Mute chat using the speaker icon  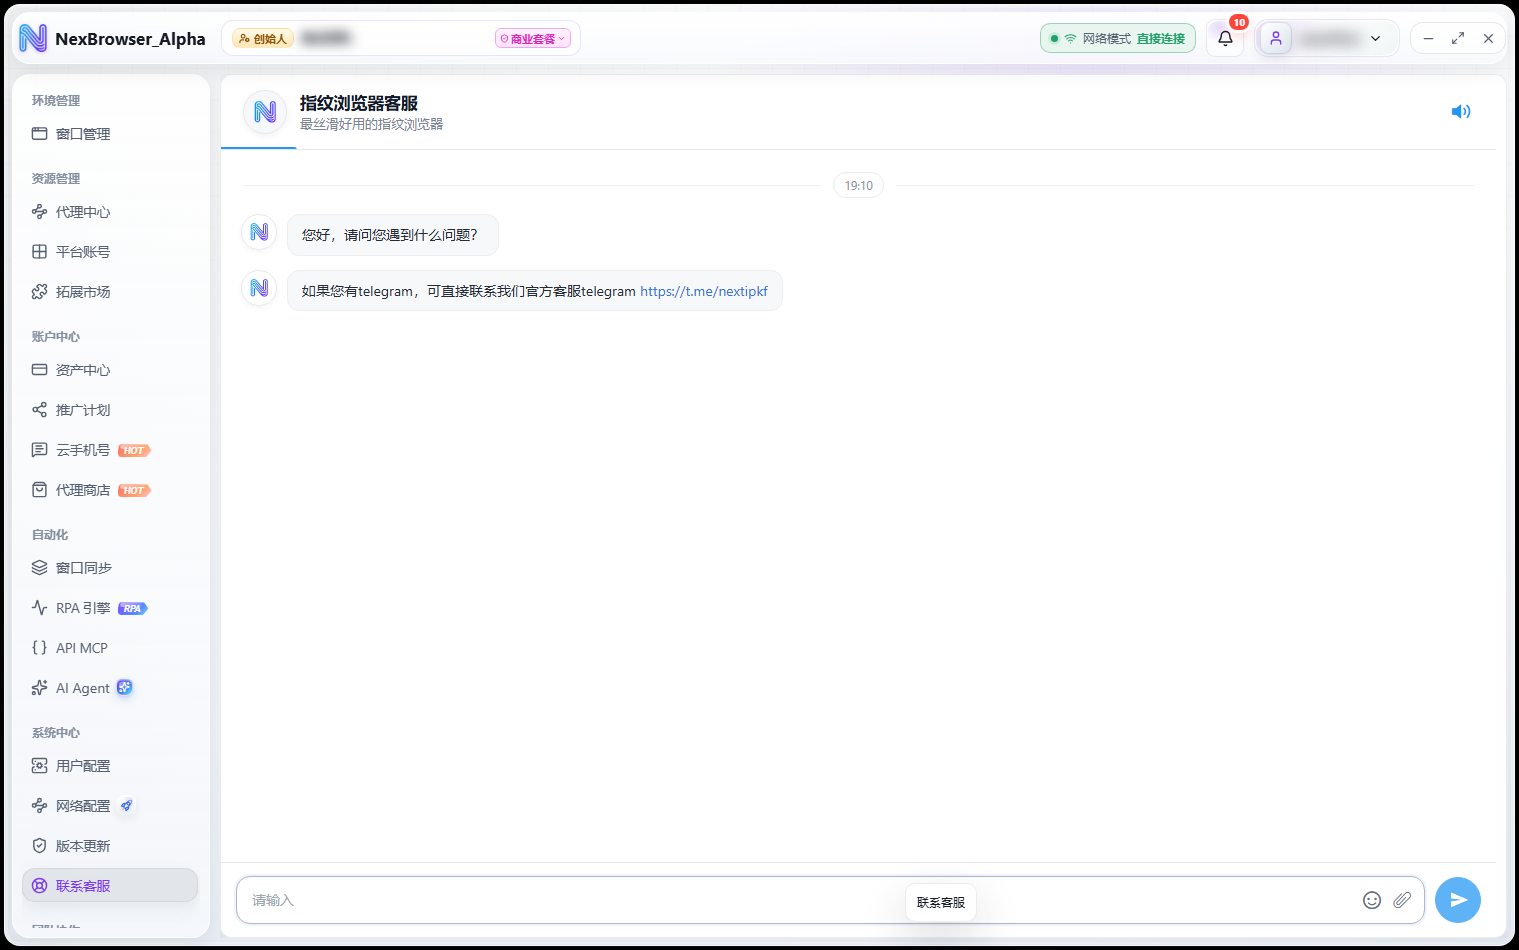pyautogui.click(x=1461, y=112)
